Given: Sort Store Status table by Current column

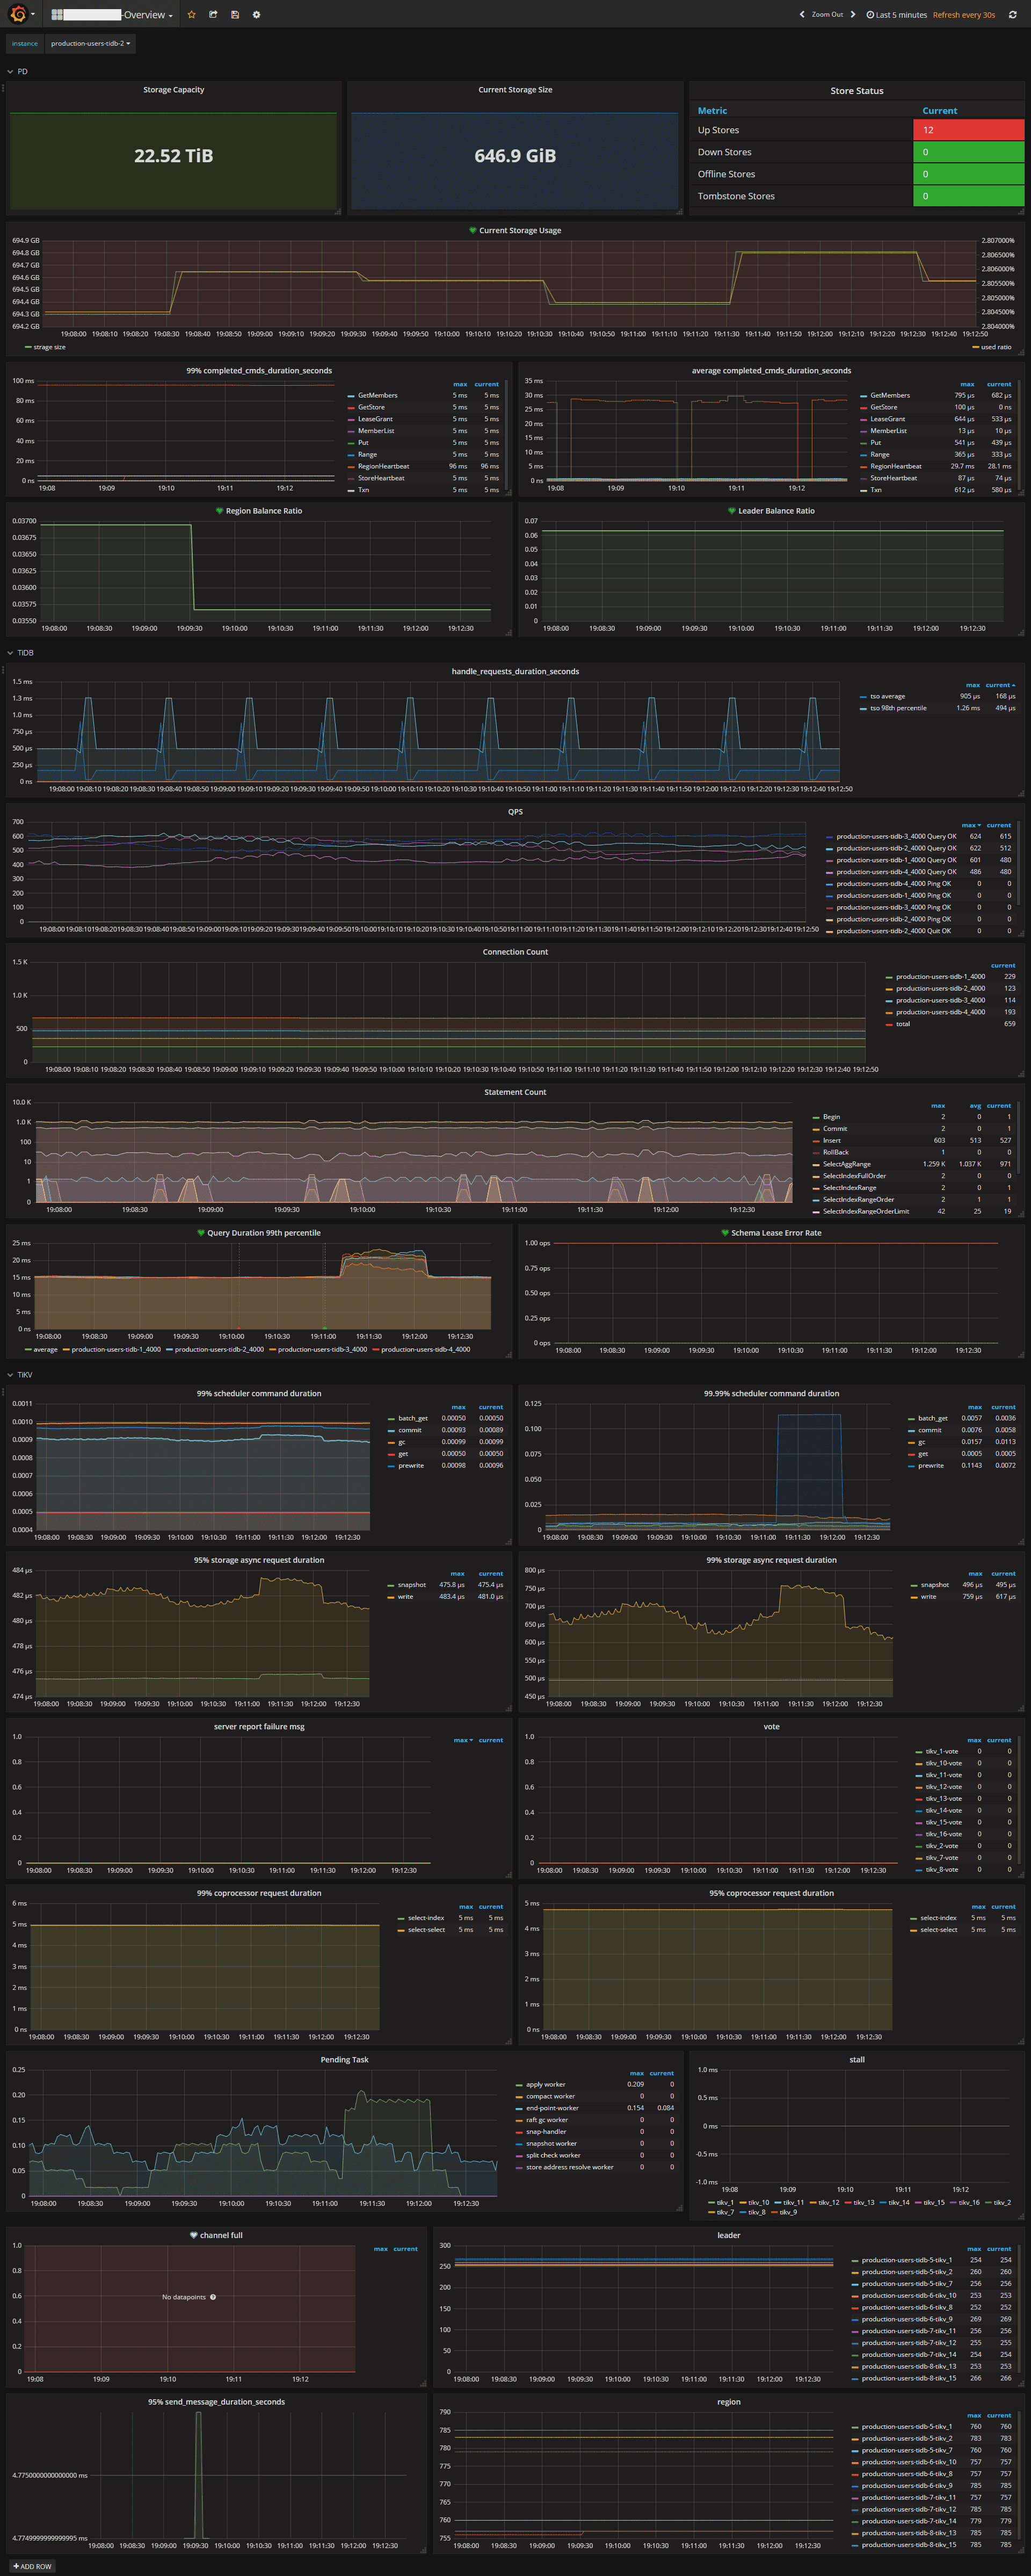Looking at the screenshot, I should (939, 111).
